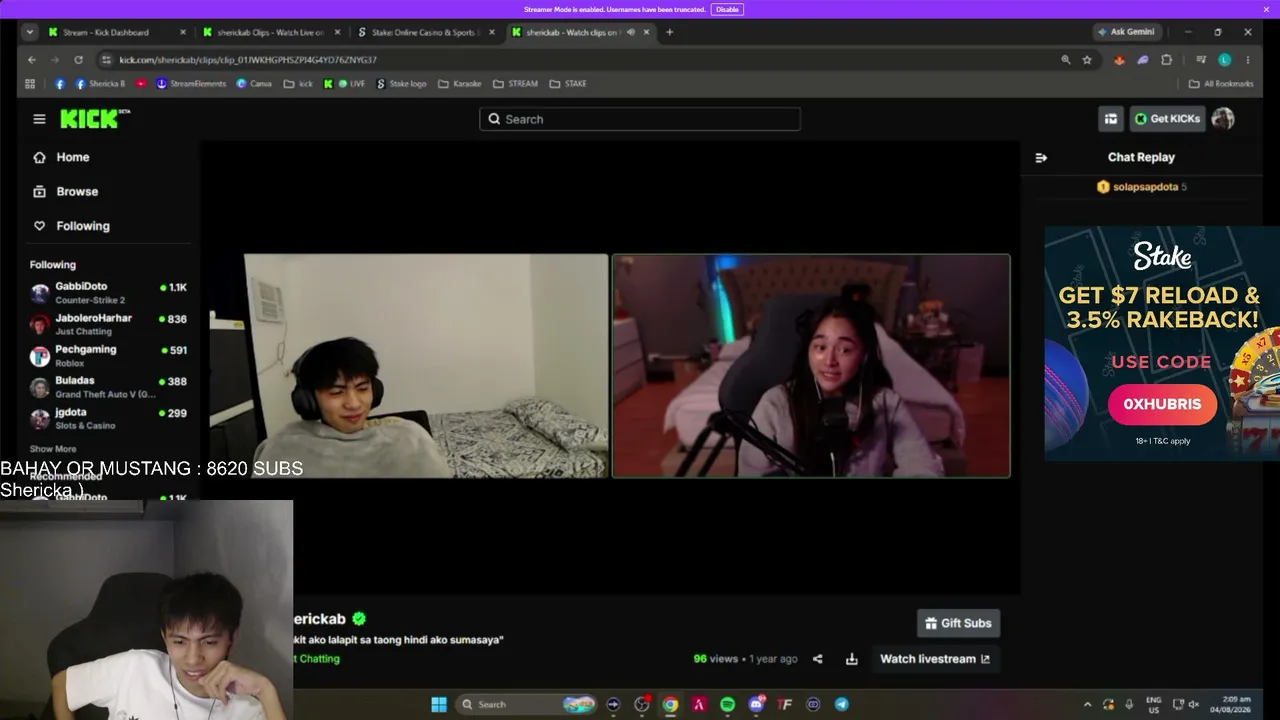The image size is (1280, 720).
Task: Mute the tab playing audio
Action: click(x=630, y=32)
